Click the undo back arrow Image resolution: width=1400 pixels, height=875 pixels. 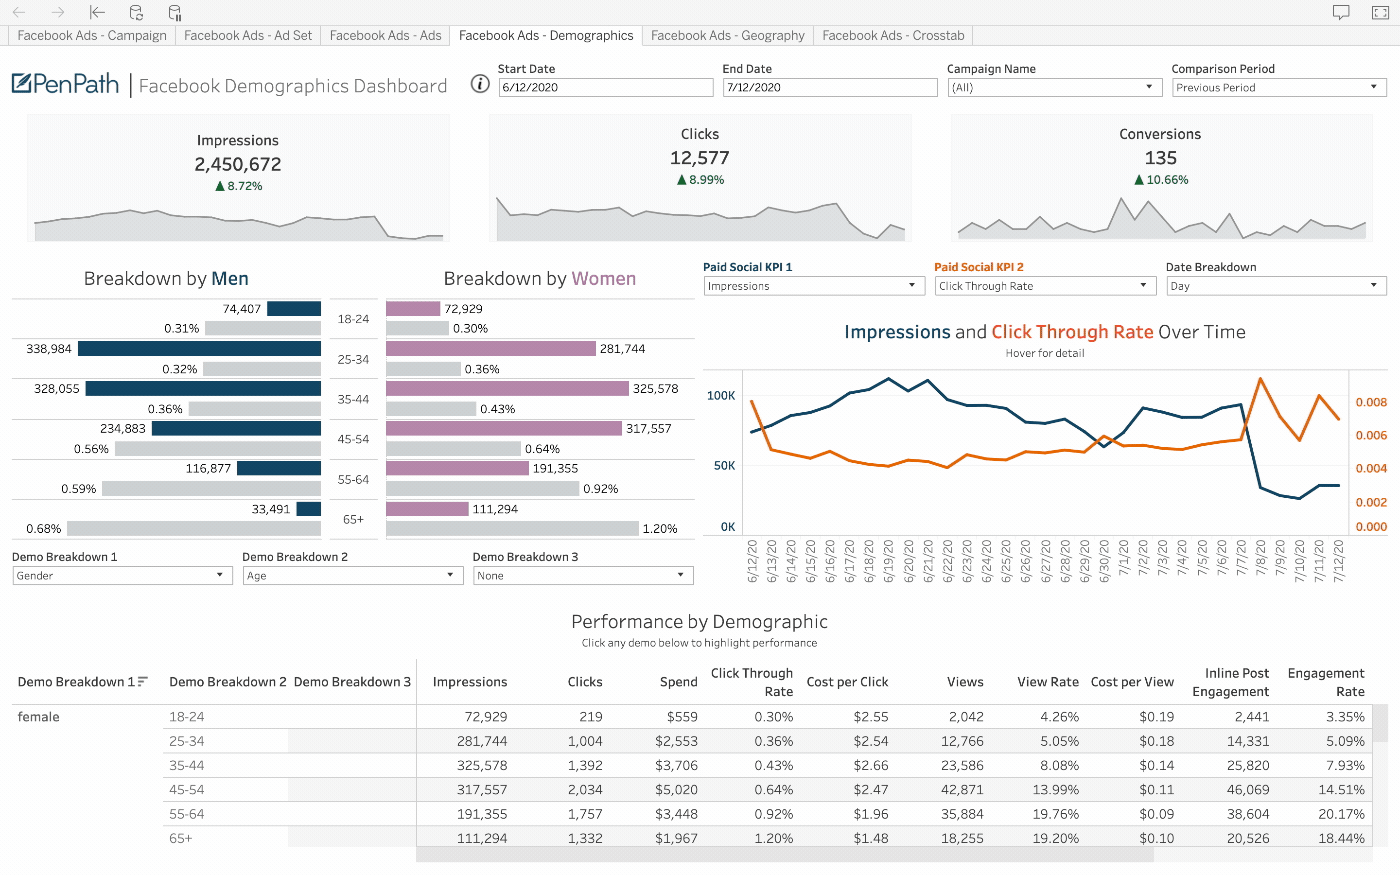click(x=19, y=12)
